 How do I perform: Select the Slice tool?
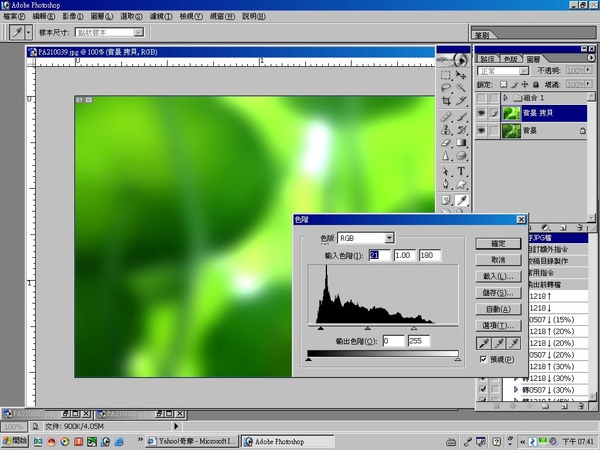461,101
